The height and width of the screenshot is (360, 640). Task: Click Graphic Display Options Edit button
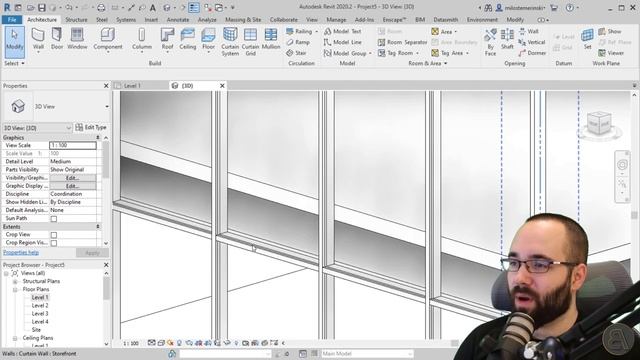[x=73, y=186]
